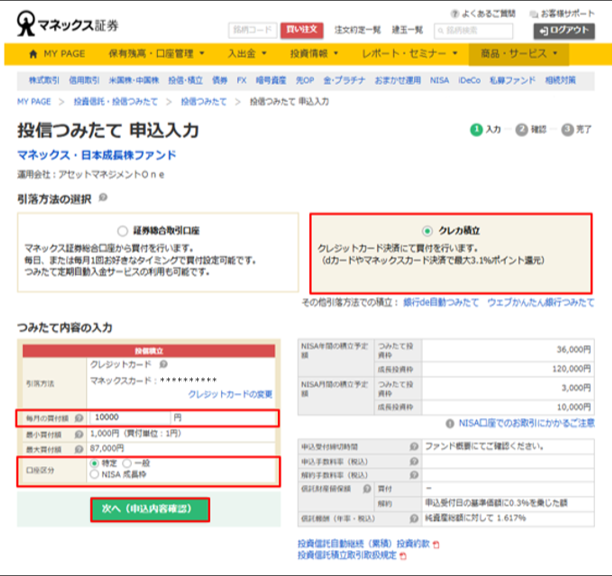Click help icon for 最小買付額
The width and height of the screenshot is (612, 576).
[79, 434]
